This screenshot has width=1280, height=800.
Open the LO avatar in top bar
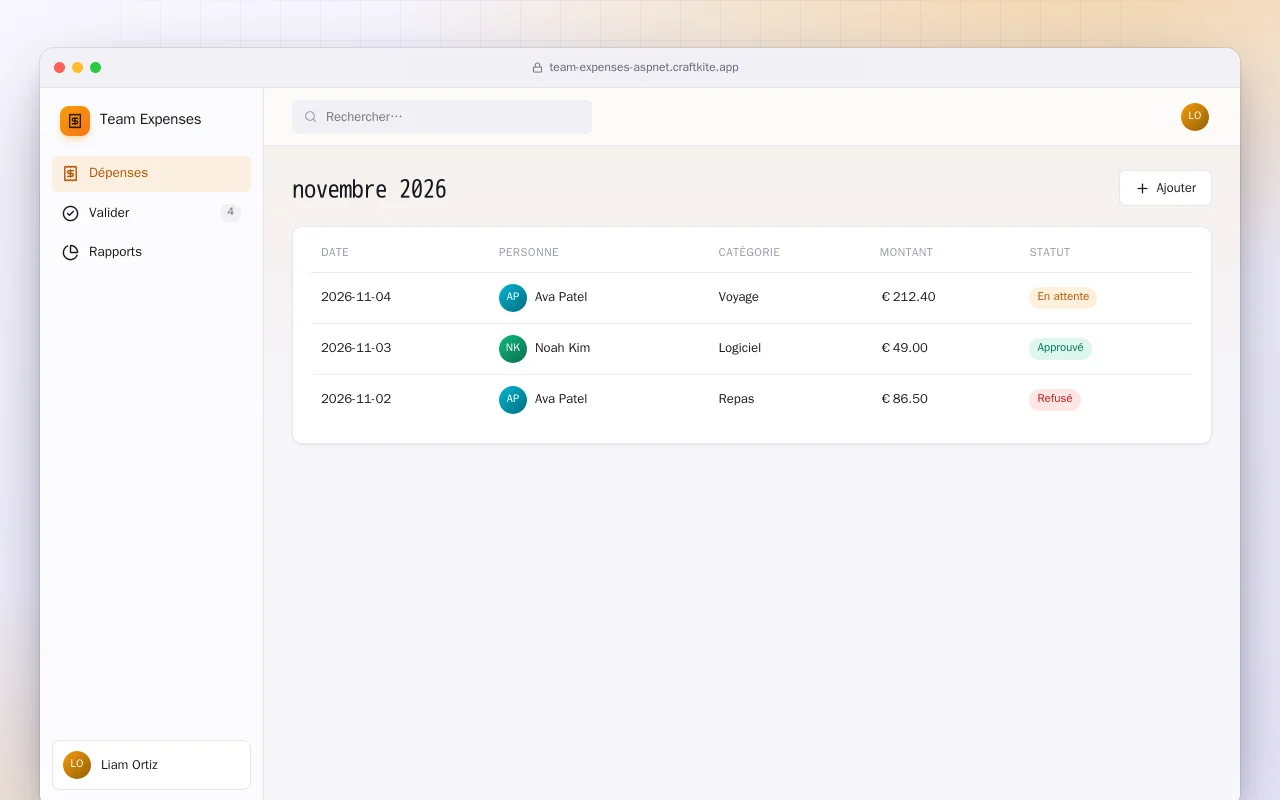click(1195, 117)
